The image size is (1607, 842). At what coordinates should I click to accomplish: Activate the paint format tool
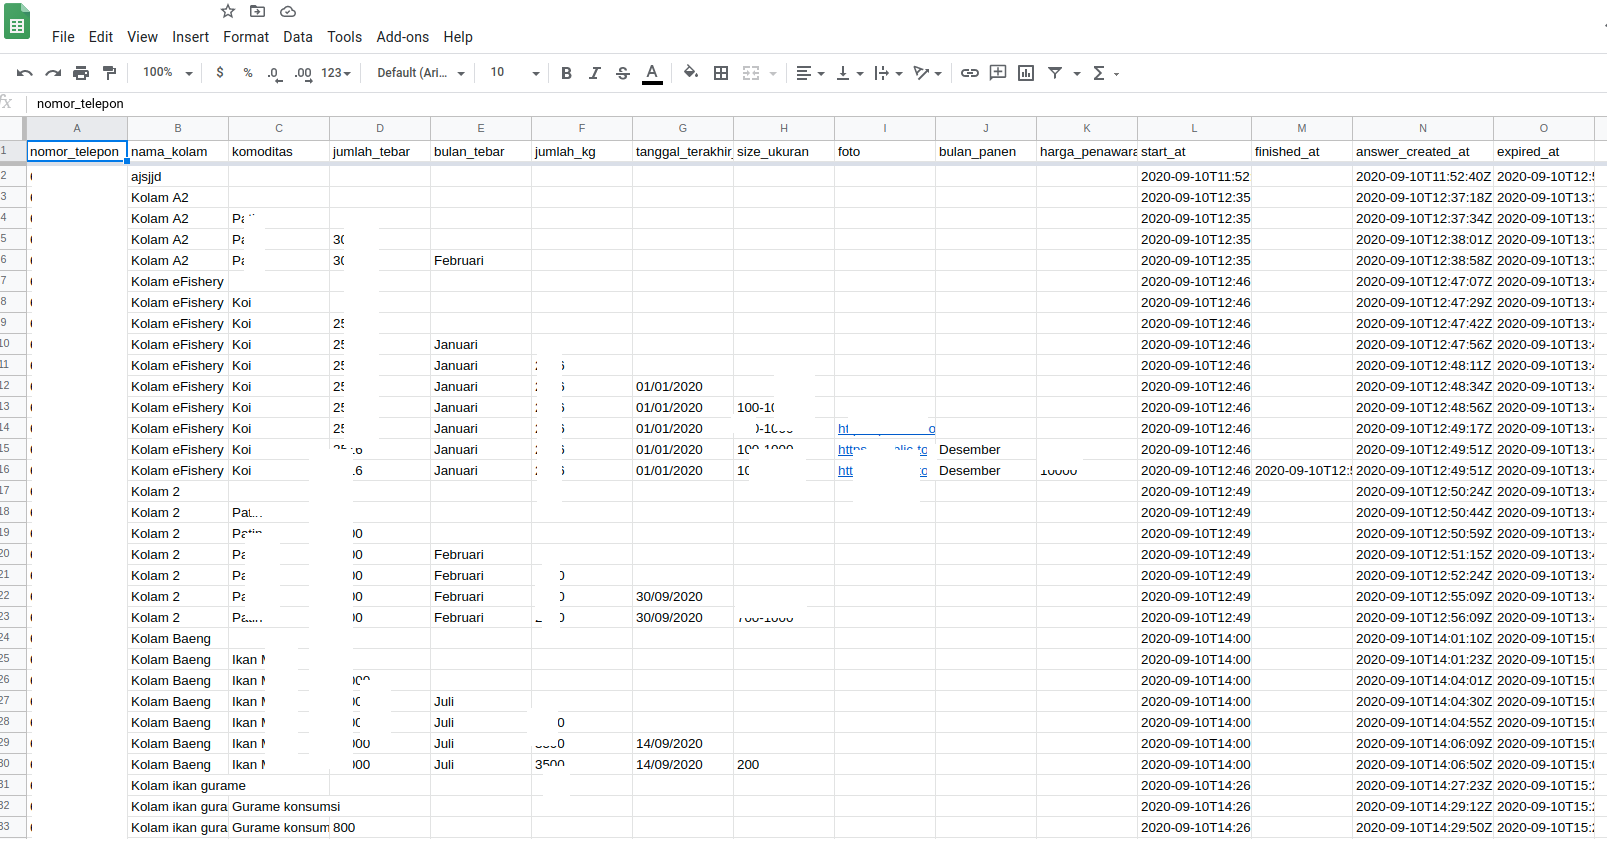[110, 73]
